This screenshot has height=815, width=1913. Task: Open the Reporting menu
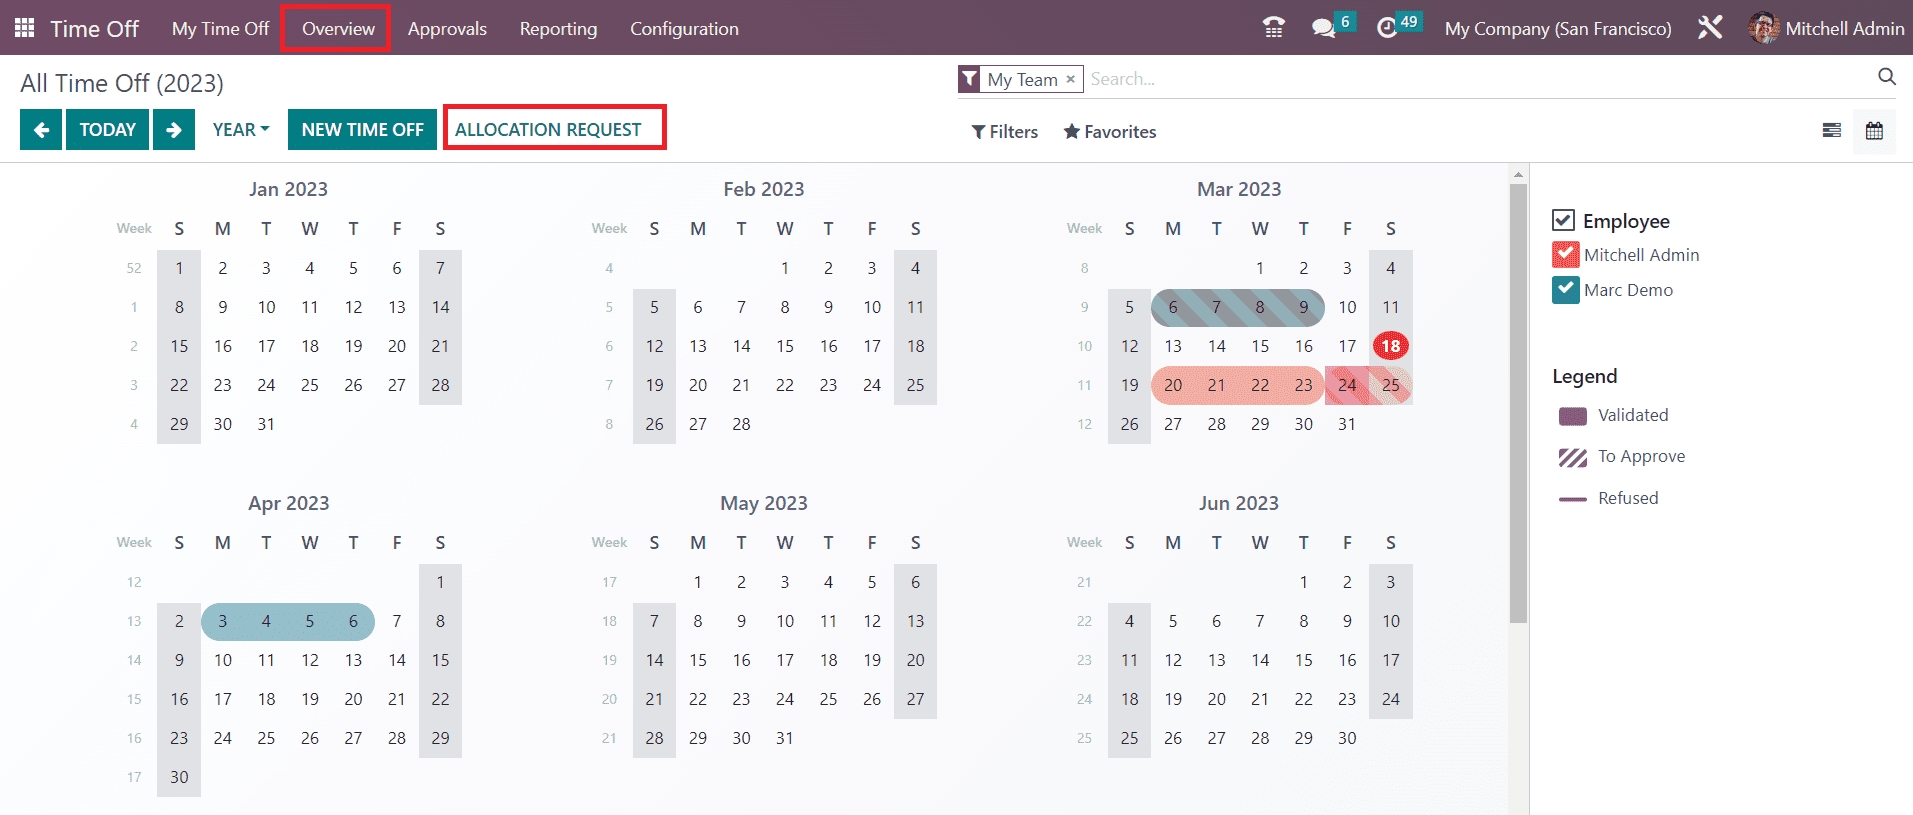tap(558, 29)
